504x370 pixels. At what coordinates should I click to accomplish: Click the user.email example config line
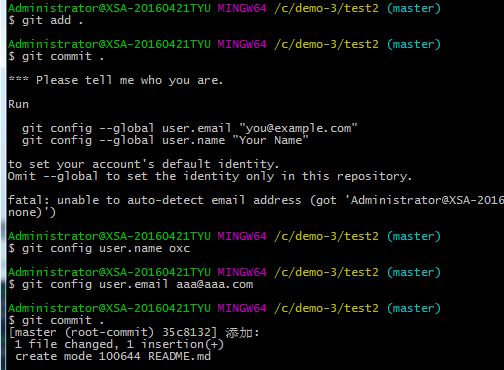(x=190, y=128)
